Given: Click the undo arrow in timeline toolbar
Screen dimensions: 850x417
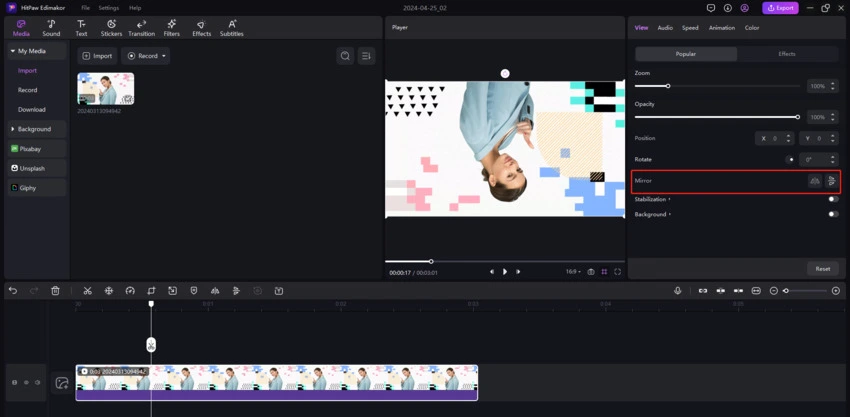Looking at the screenshot, I should click(x=13, y=291).
